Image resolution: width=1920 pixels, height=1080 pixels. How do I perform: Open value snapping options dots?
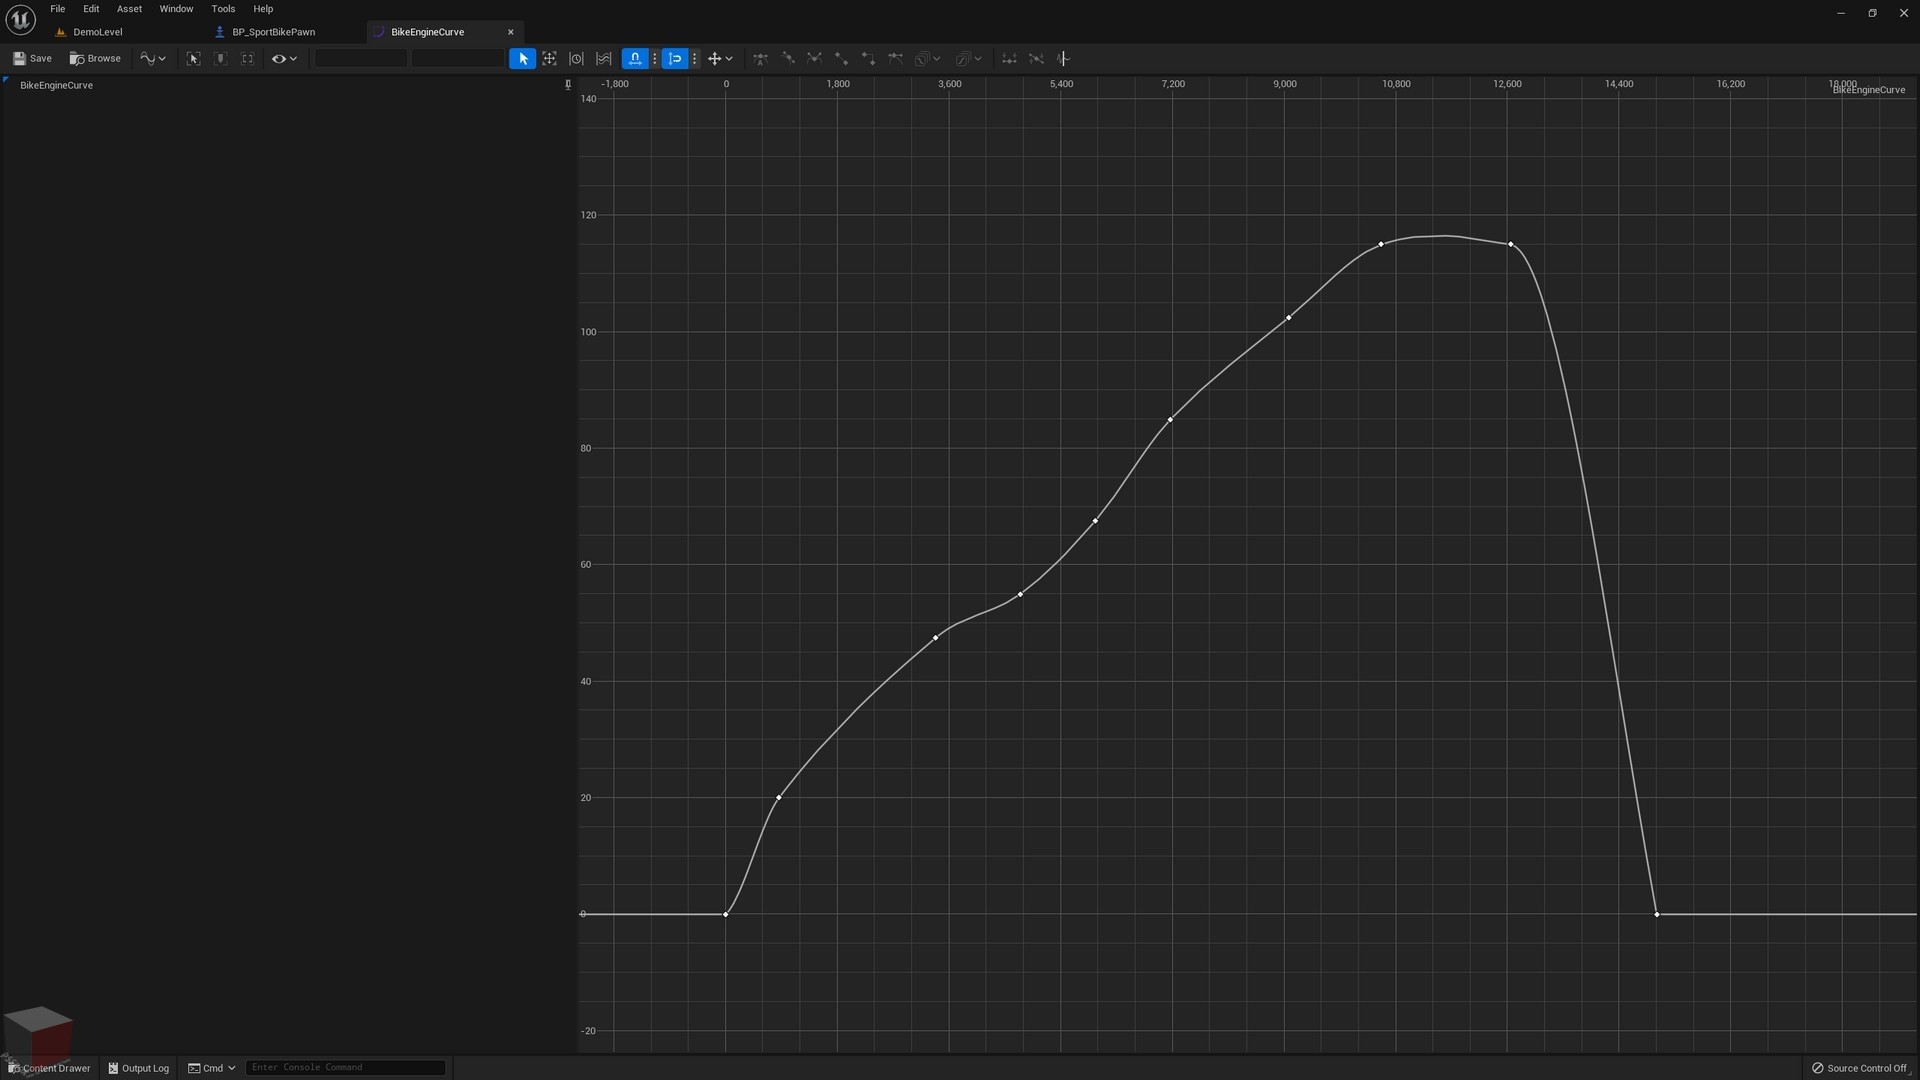[695, 59]
